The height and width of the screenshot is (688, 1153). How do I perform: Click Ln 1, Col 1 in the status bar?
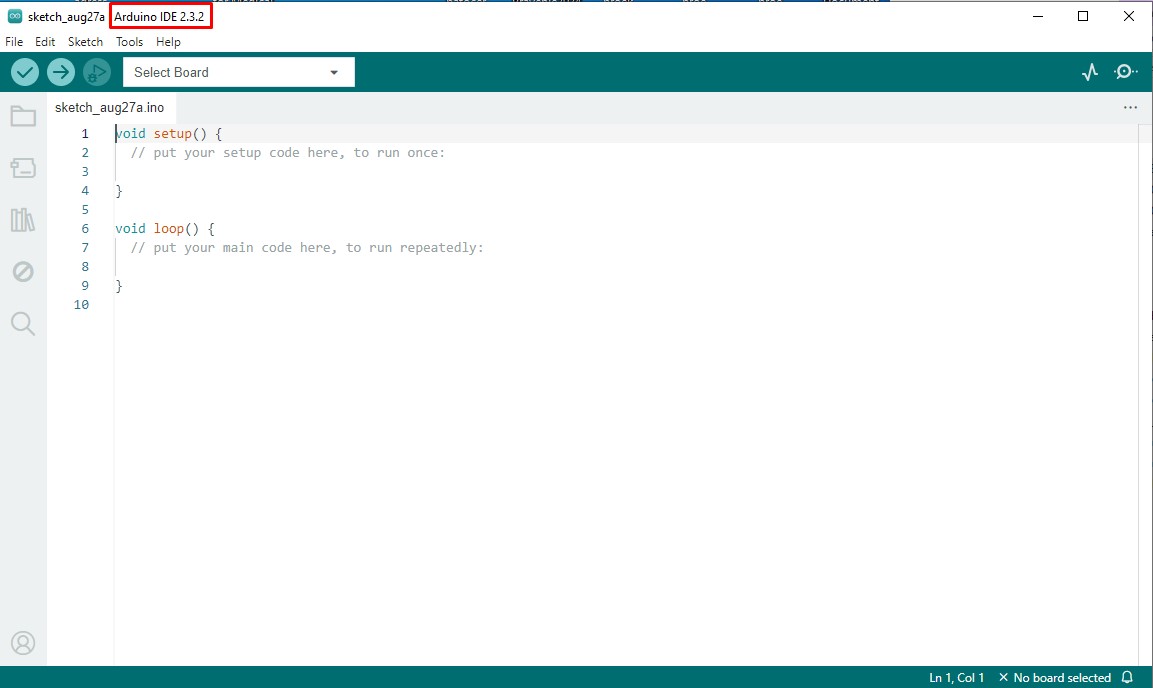(x=957, y=677)
